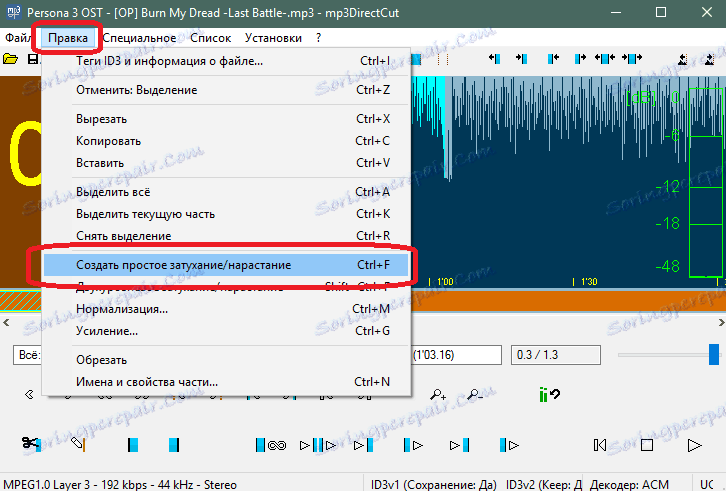The width and height of the screenshot is (726, 491).
Task: Choose Отменить: Выделение
Action: (x=226, y=90)
